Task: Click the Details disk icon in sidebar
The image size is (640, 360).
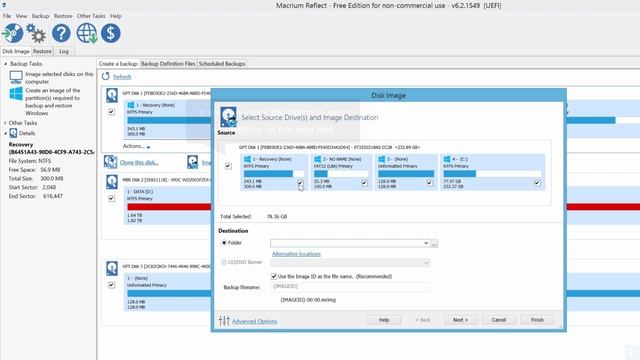Action: [x=13, y=133]
